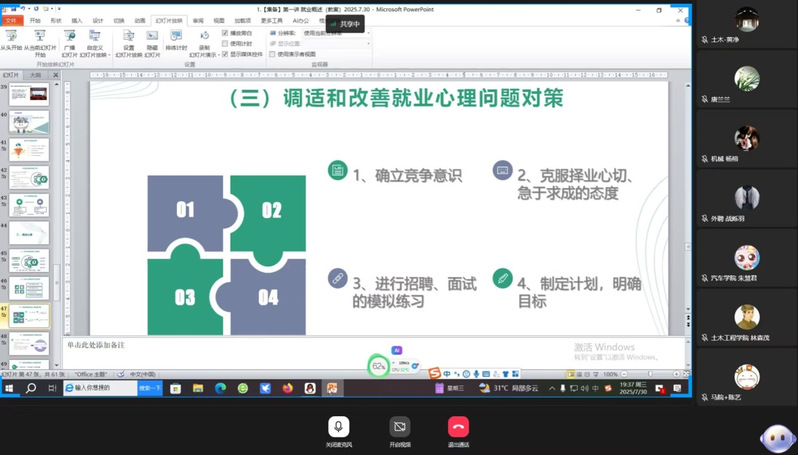Adjust the zoom slider in status bar
Image resolution: width=798 pixels, height=455 pixels.
click(x=650, y=374)
